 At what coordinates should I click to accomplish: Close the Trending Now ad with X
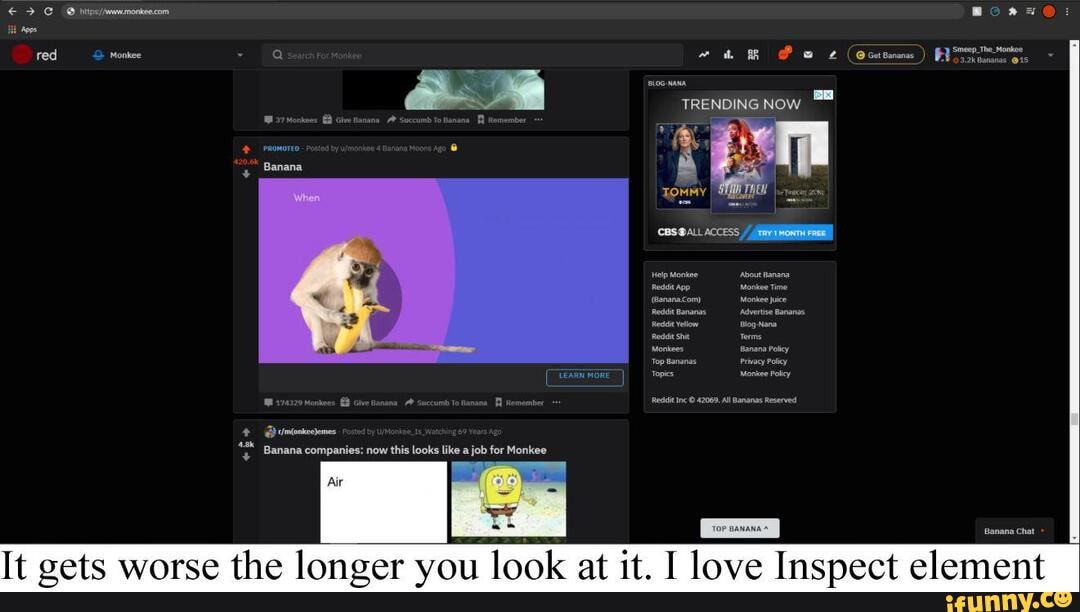828,94
